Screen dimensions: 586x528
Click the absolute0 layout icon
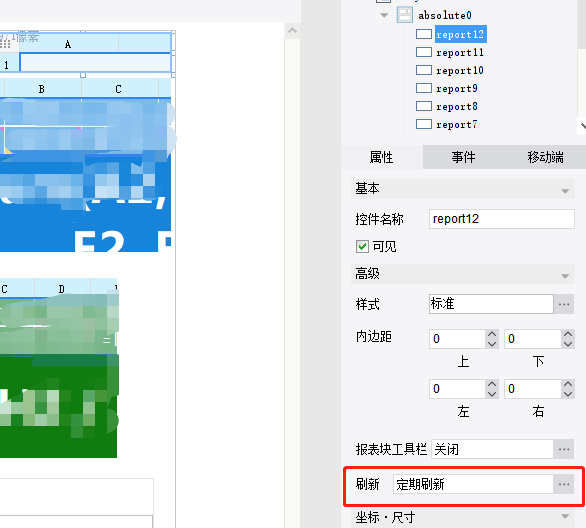pos(405,15)
